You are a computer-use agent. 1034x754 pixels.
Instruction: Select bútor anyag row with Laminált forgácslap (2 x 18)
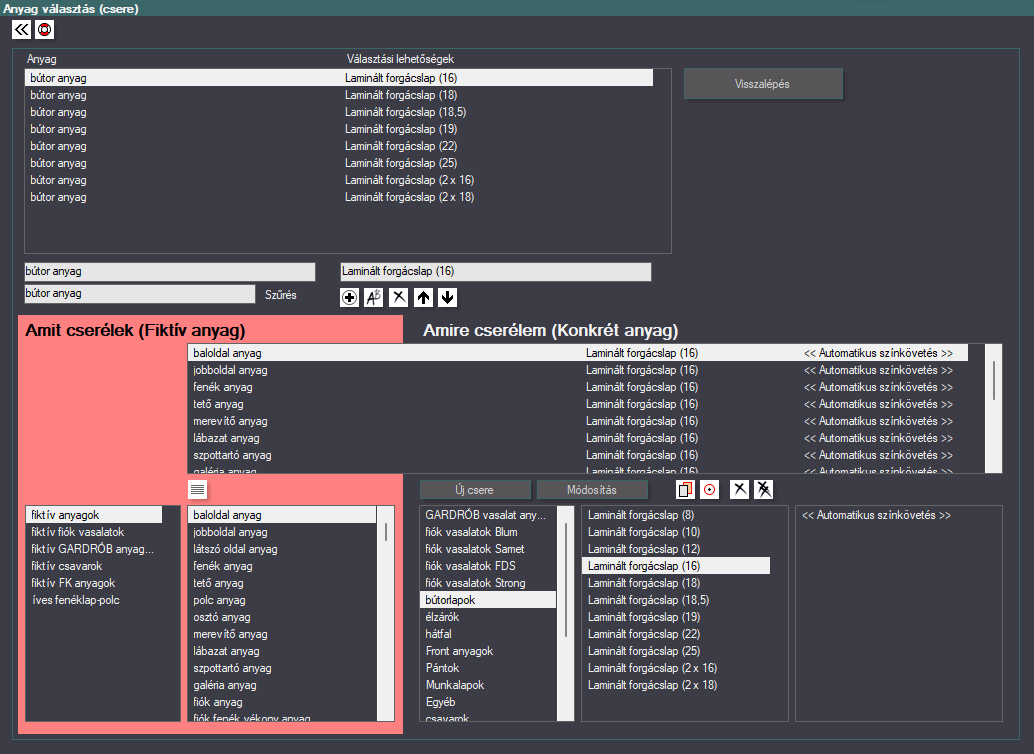tap(339, 197)
